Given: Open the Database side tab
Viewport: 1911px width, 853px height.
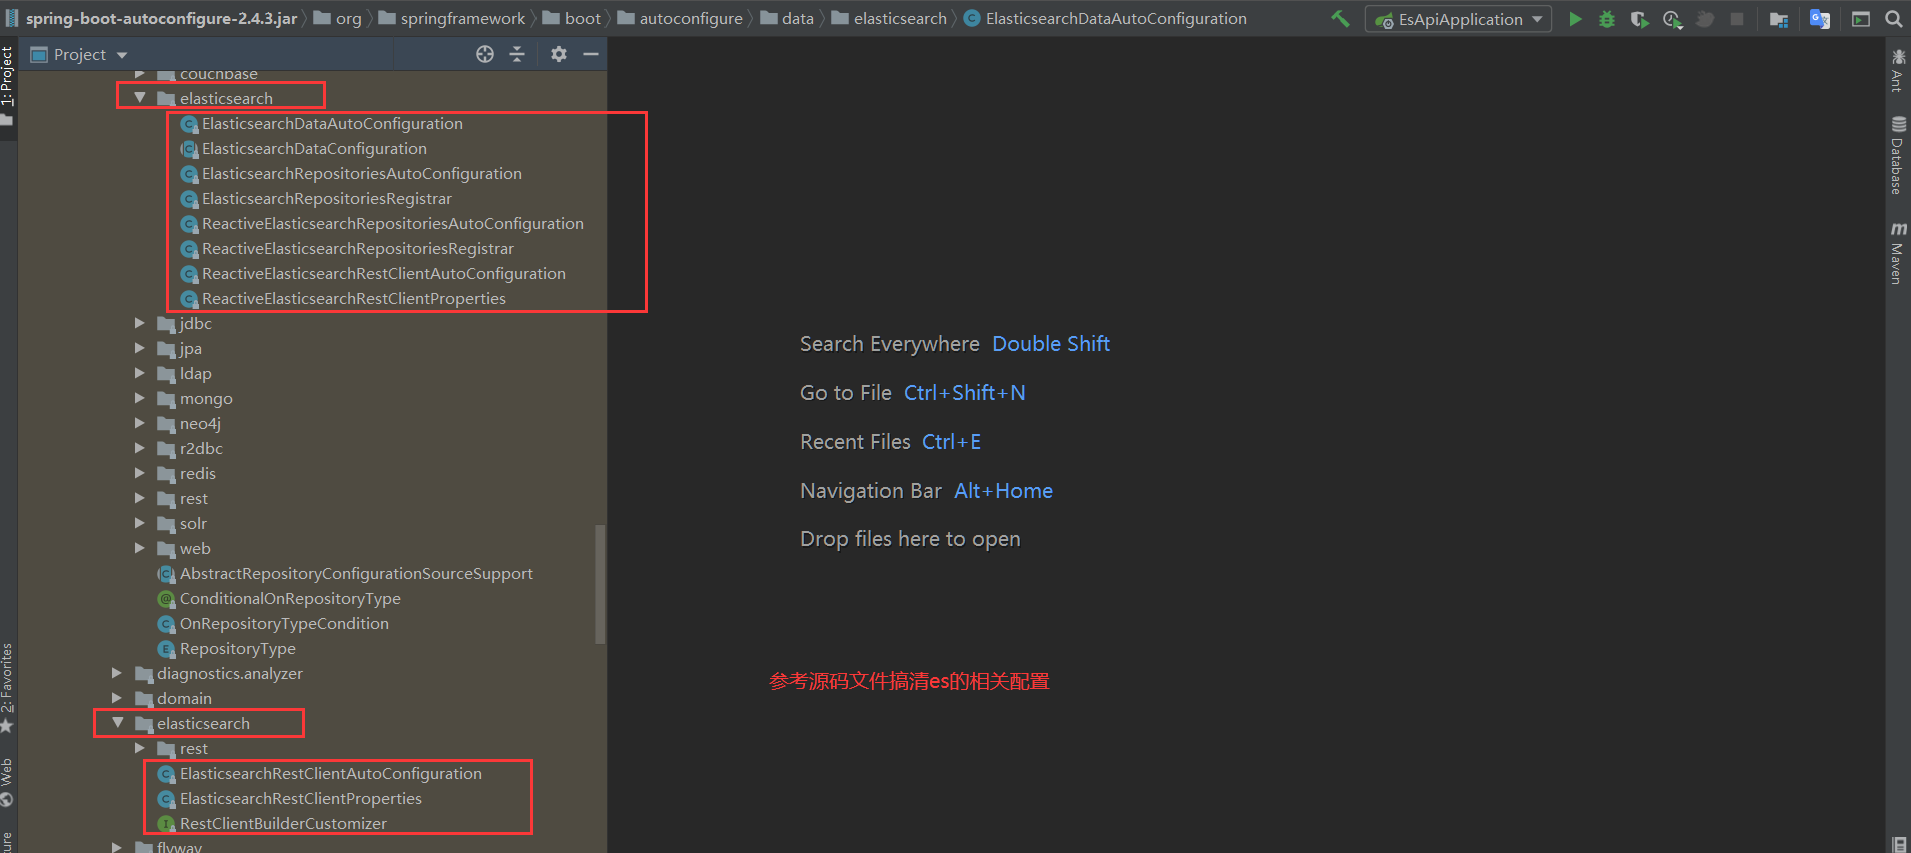Looking at the screenshot, I should tap(1897, 157).
